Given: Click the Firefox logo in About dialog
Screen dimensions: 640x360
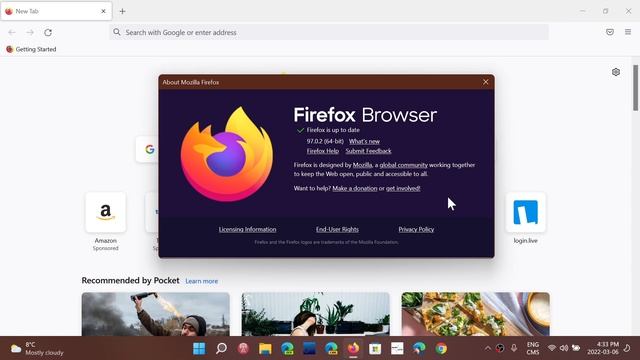Looking at the screenshot, I should click(227, 154).
